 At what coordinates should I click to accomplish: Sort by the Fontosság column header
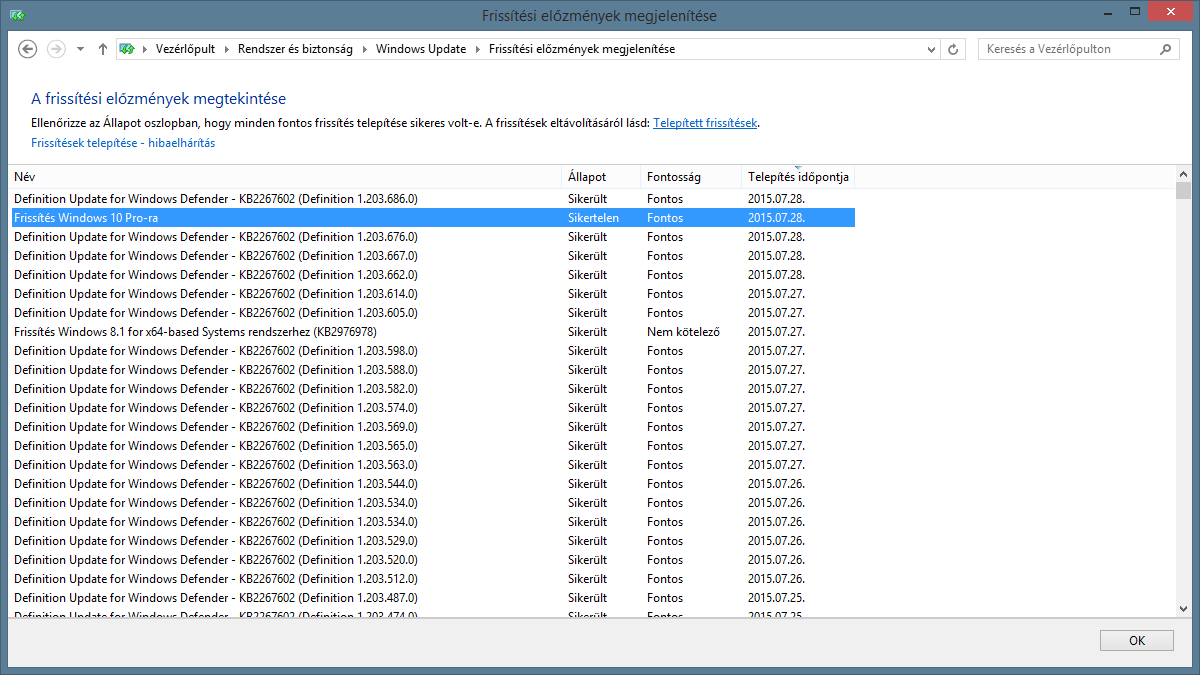tap(691, 177)
